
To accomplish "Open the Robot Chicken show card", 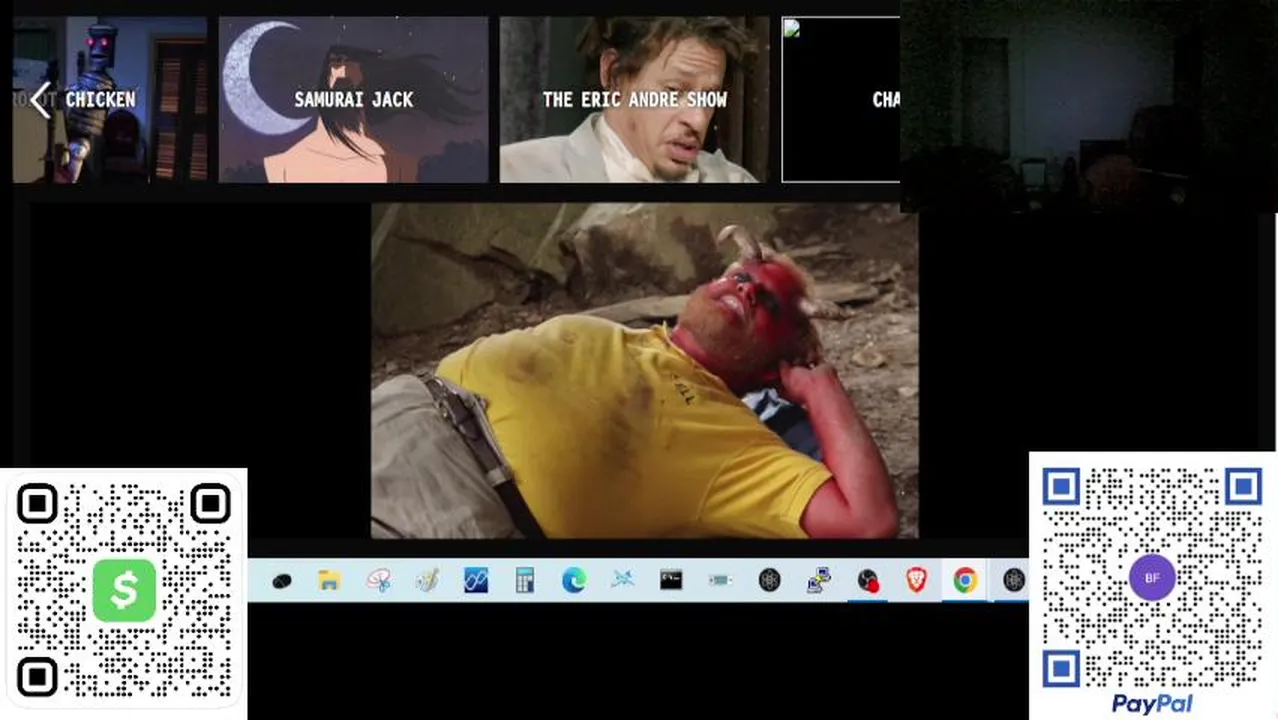I will coord(110,99).
